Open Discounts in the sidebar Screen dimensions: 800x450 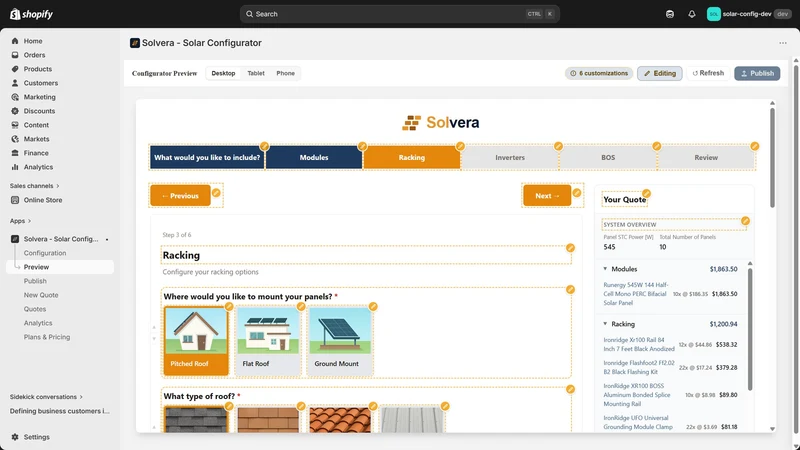(x=39, y=111)
